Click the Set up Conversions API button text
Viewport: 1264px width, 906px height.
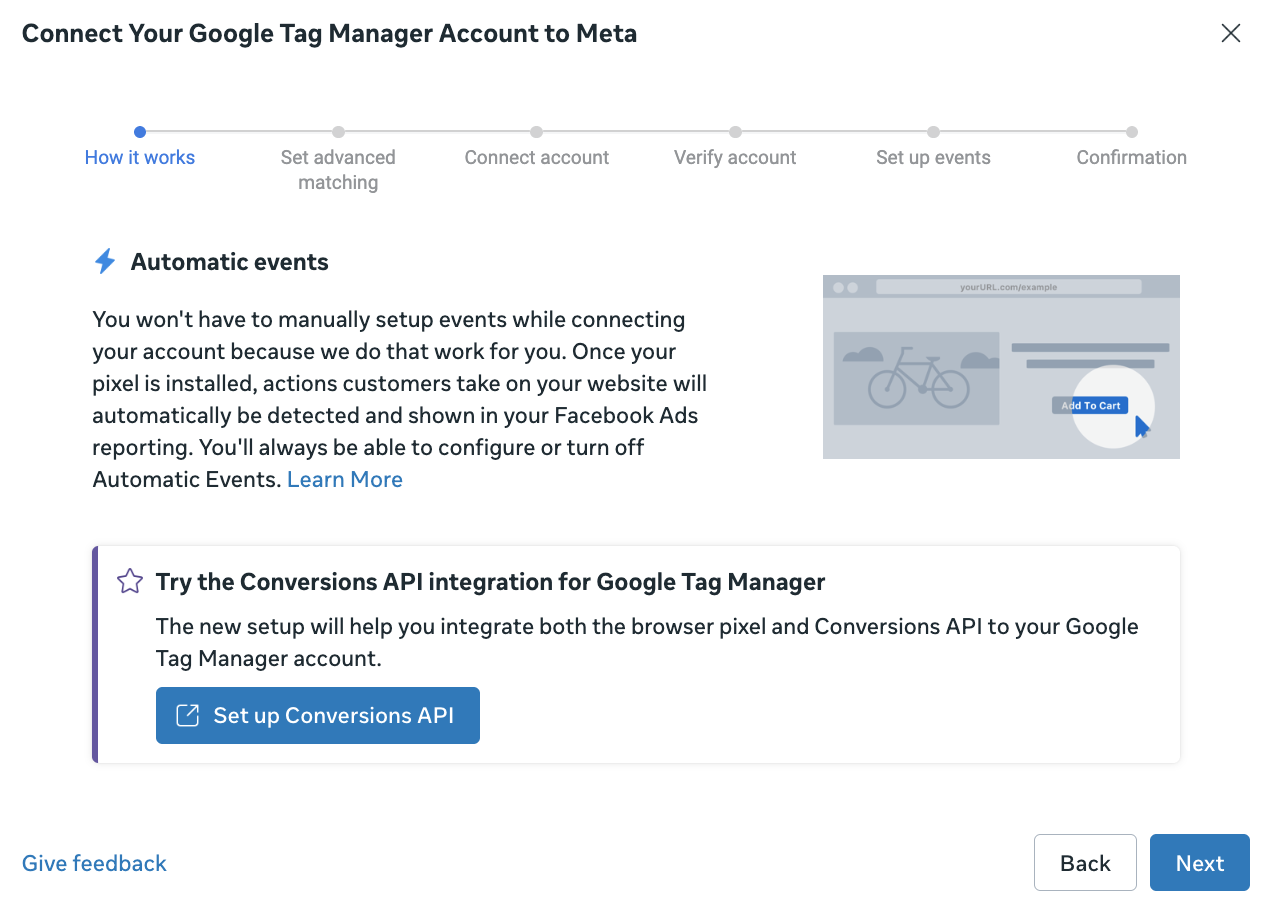[333, 715]
